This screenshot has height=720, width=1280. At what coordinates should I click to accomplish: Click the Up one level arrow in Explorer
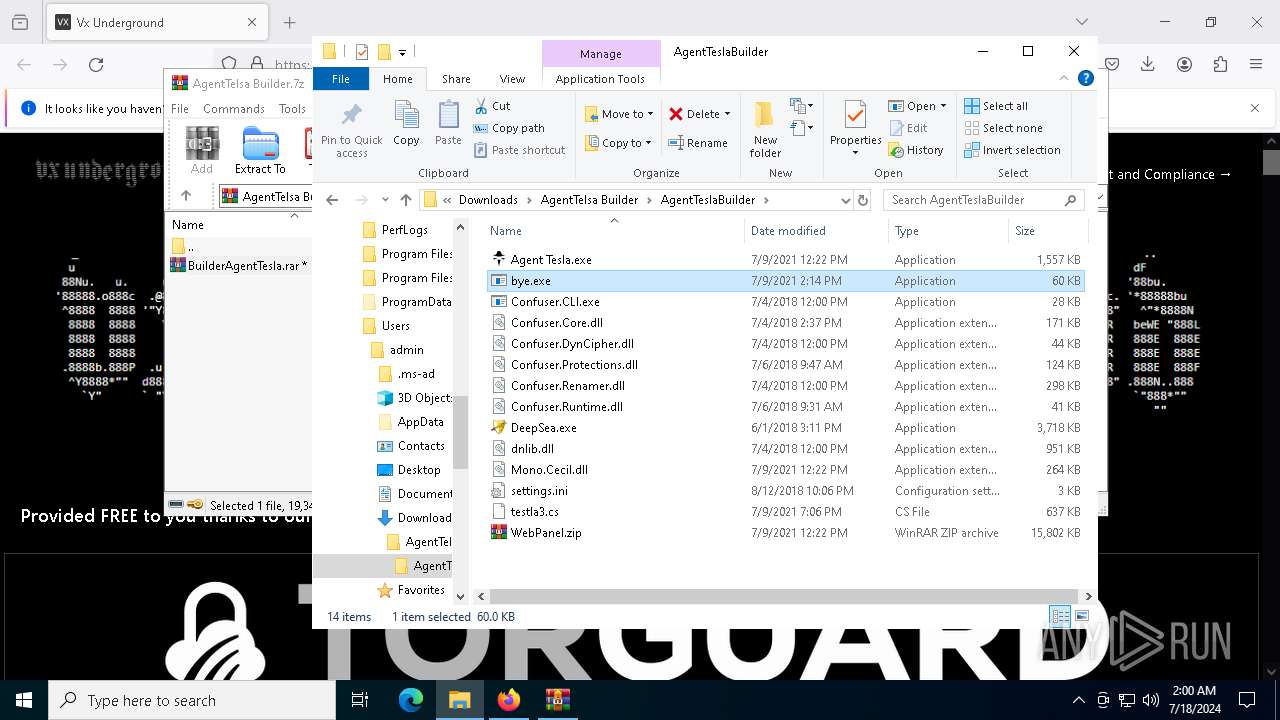[x=405, y=200]
